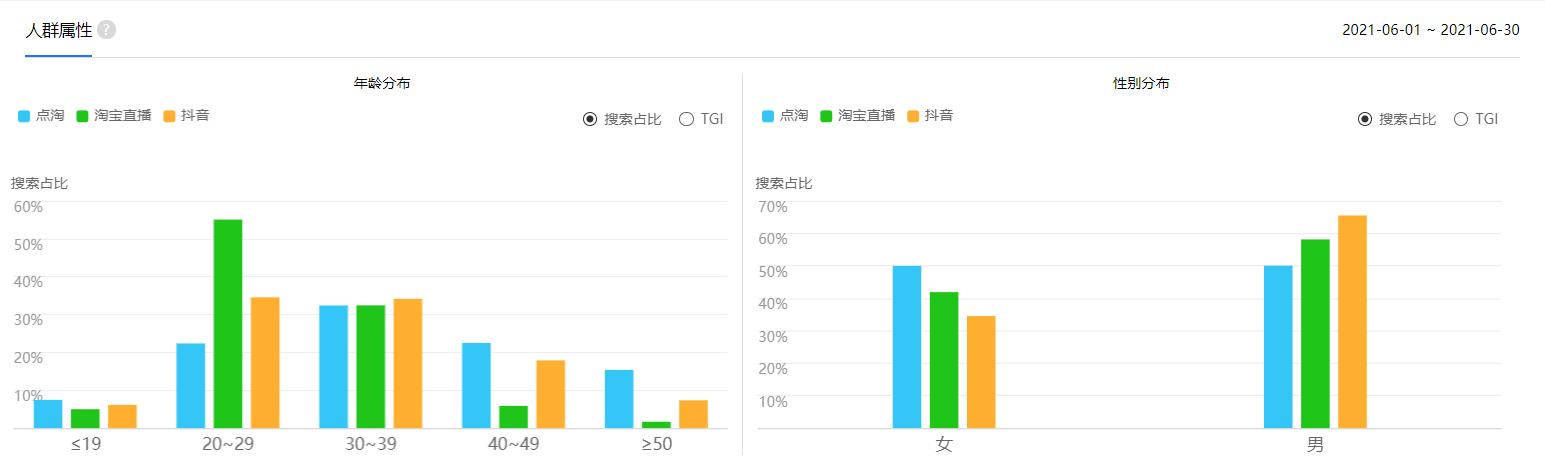The image size is (1545, 476).
Task: Select 搜索占比 radio in gender chart
Action: 1365,119
